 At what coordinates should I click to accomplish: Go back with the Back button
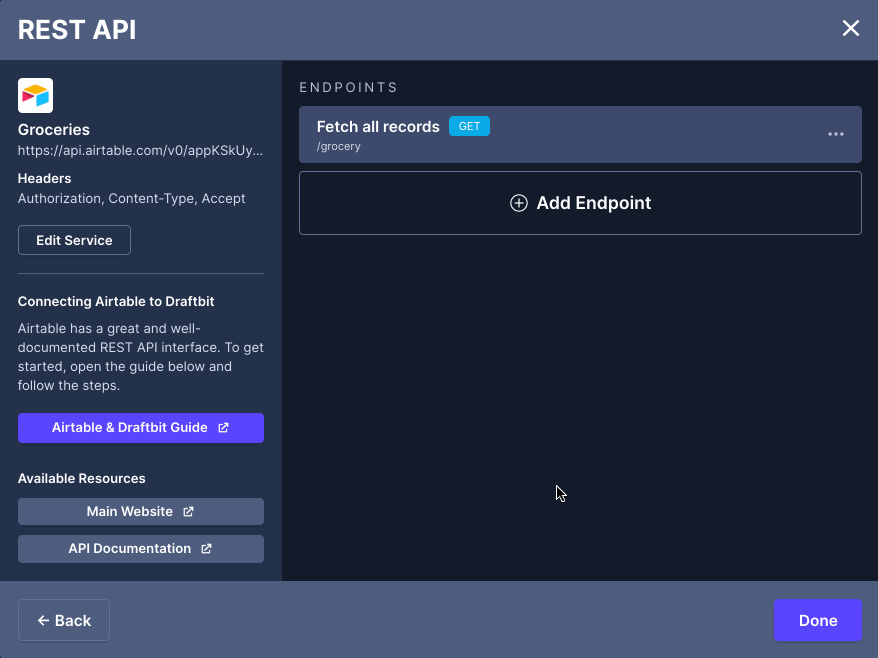pyautogui.click(x=64, y=620)
